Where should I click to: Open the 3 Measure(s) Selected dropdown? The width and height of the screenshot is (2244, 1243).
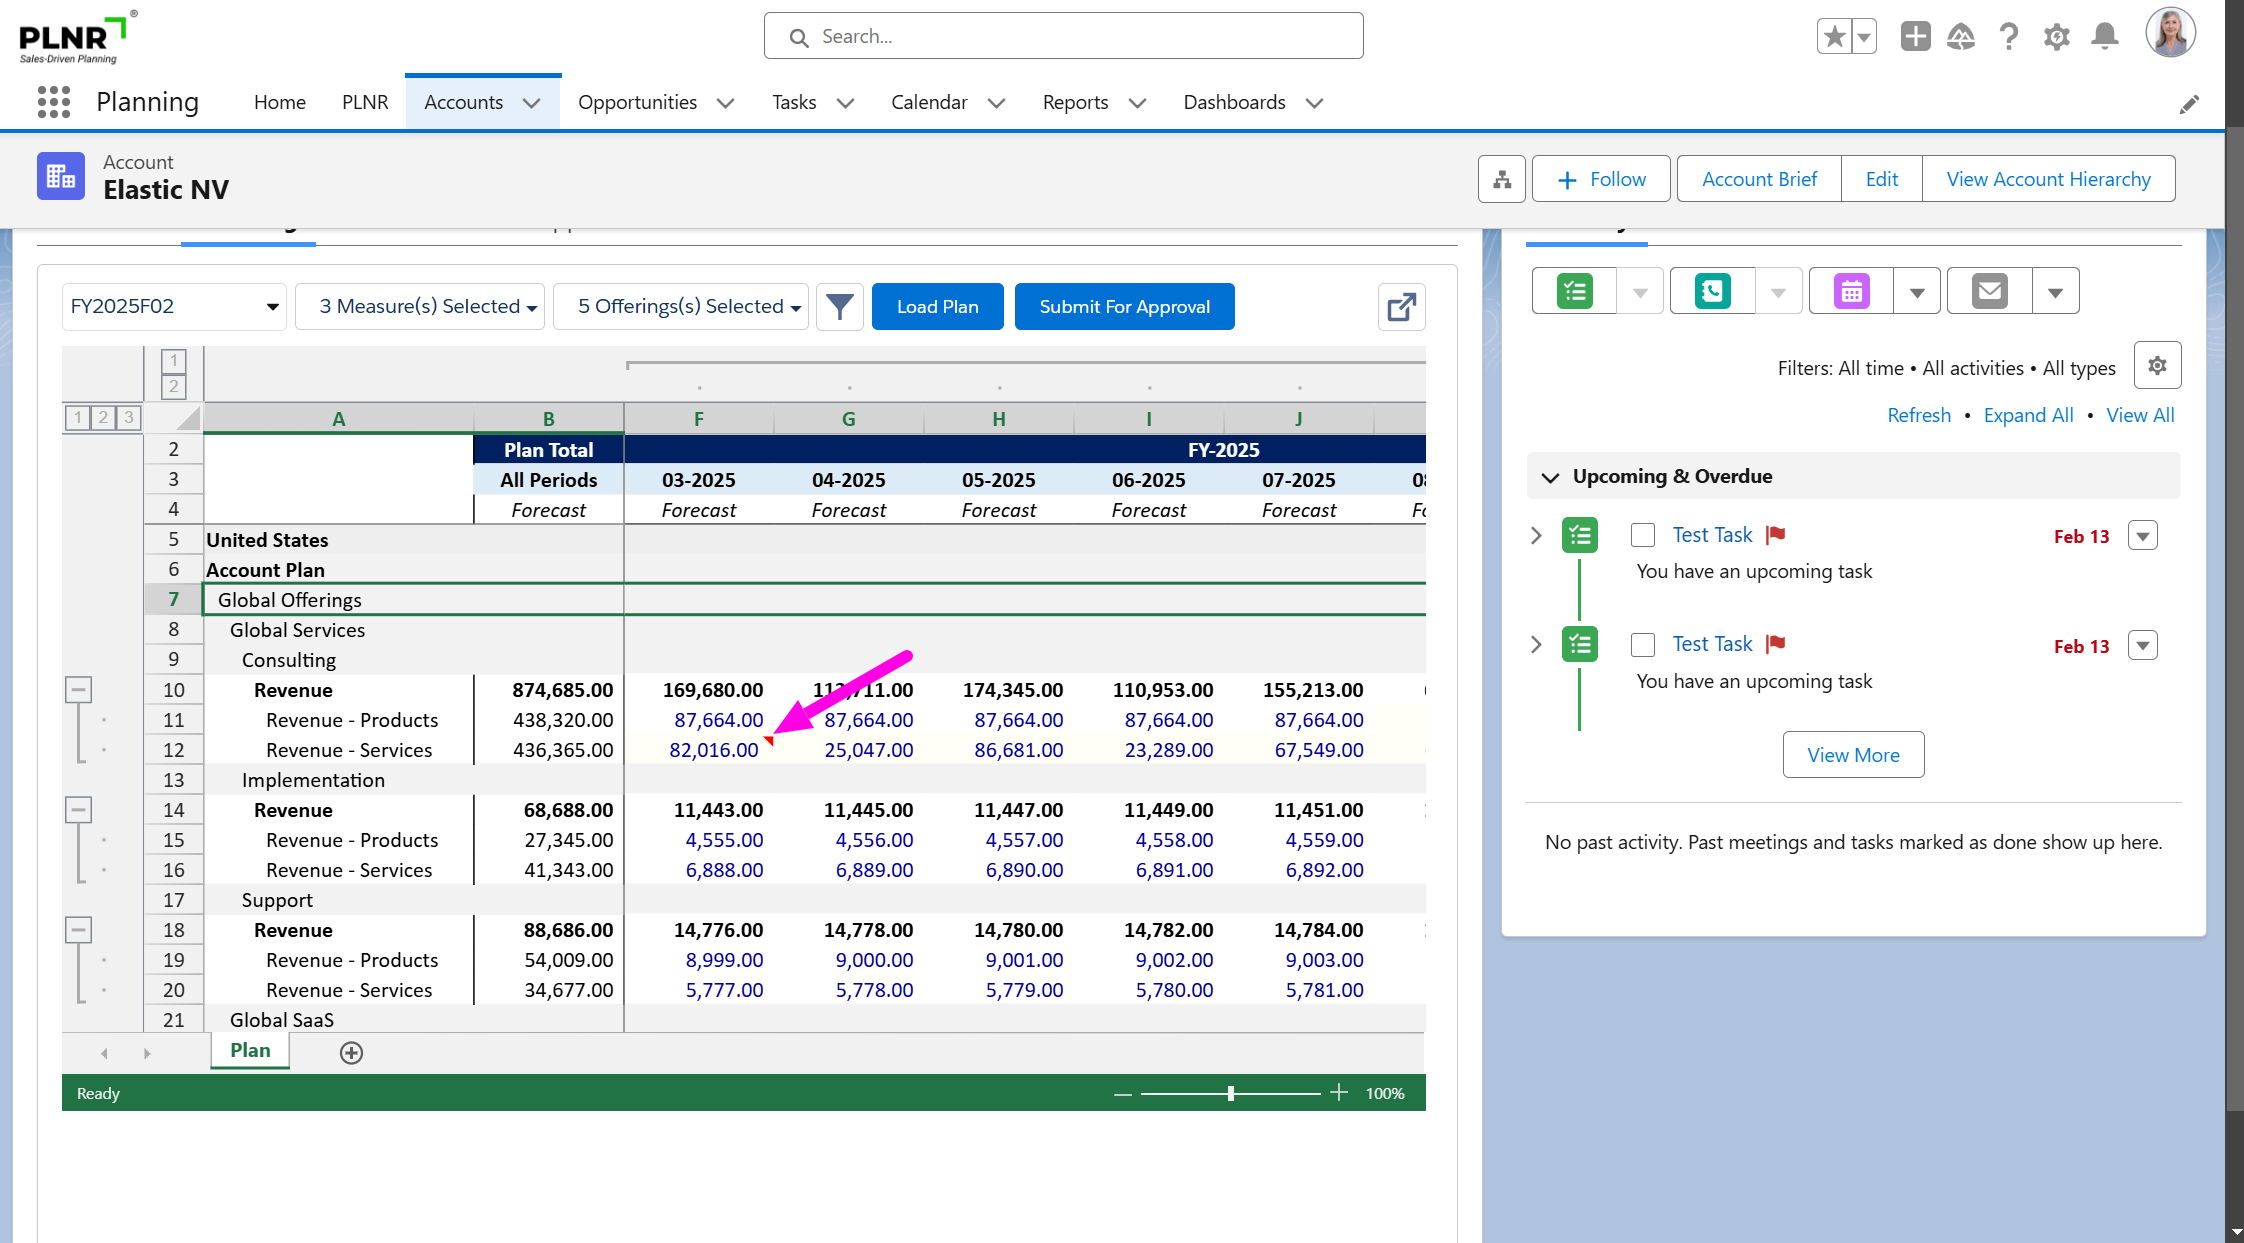(420, 307)
